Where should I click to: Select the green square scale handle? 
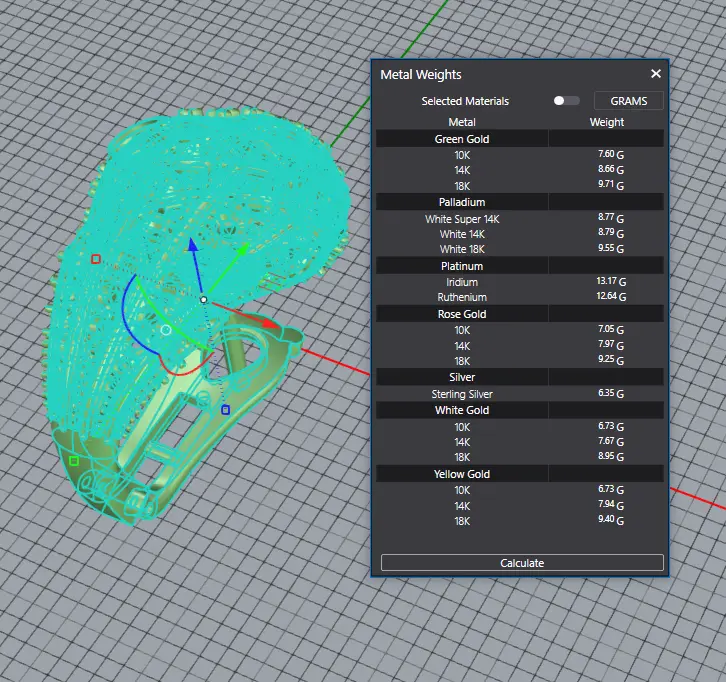point(74,461)
